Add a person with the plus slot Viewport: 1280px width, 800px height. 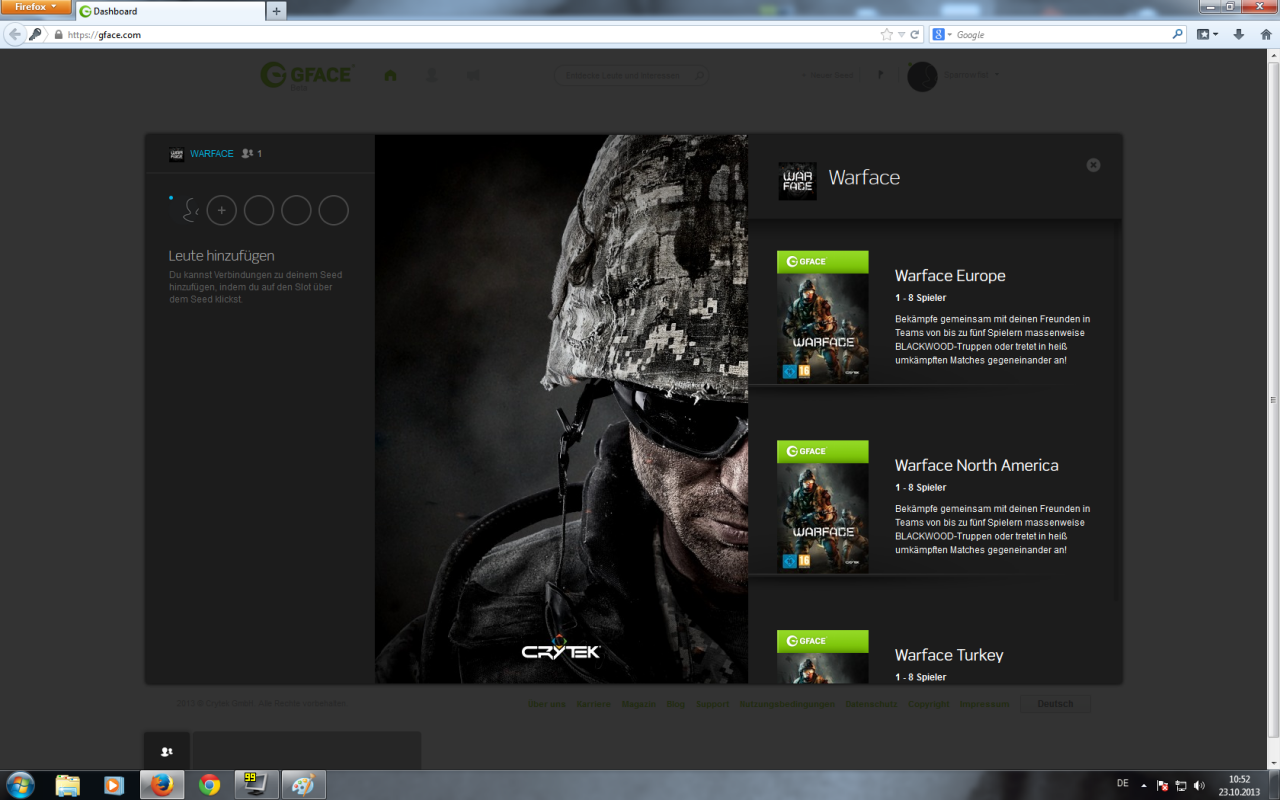coord(222,210)
